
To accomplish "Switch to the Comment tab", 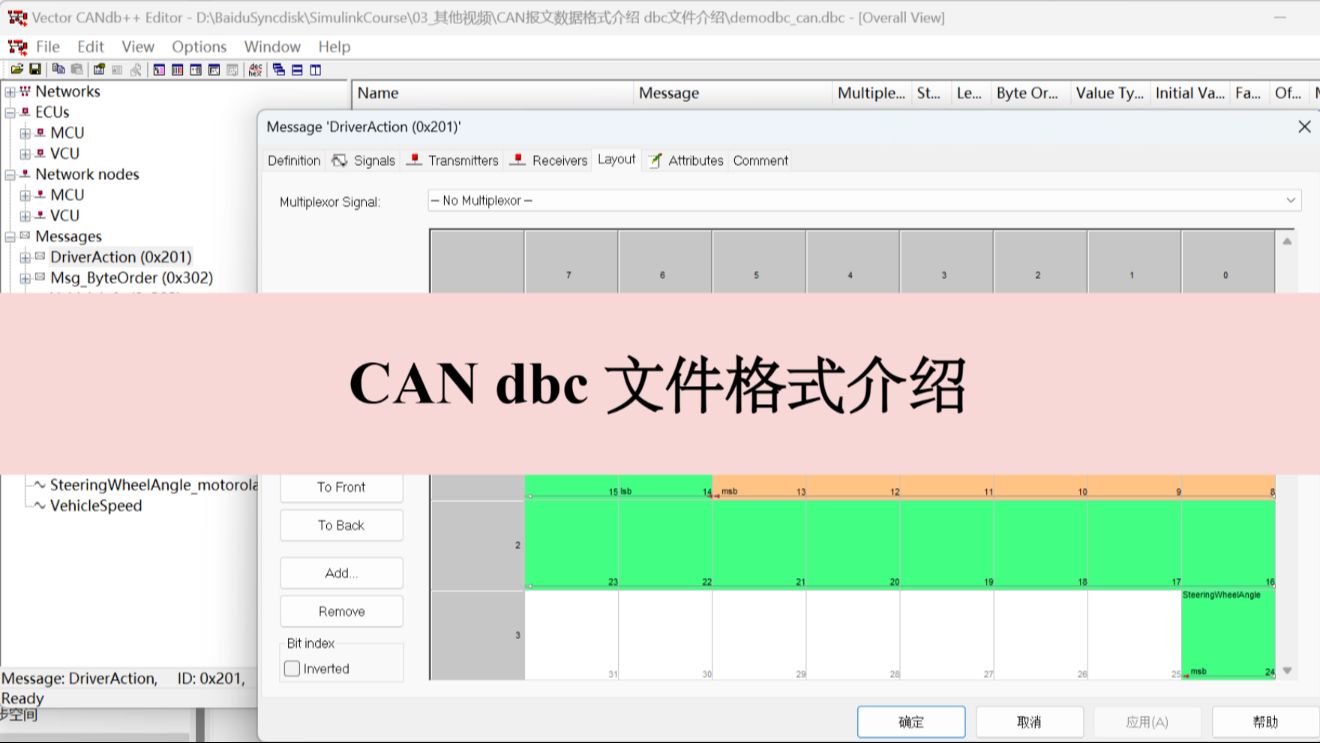I will point(761,160).
